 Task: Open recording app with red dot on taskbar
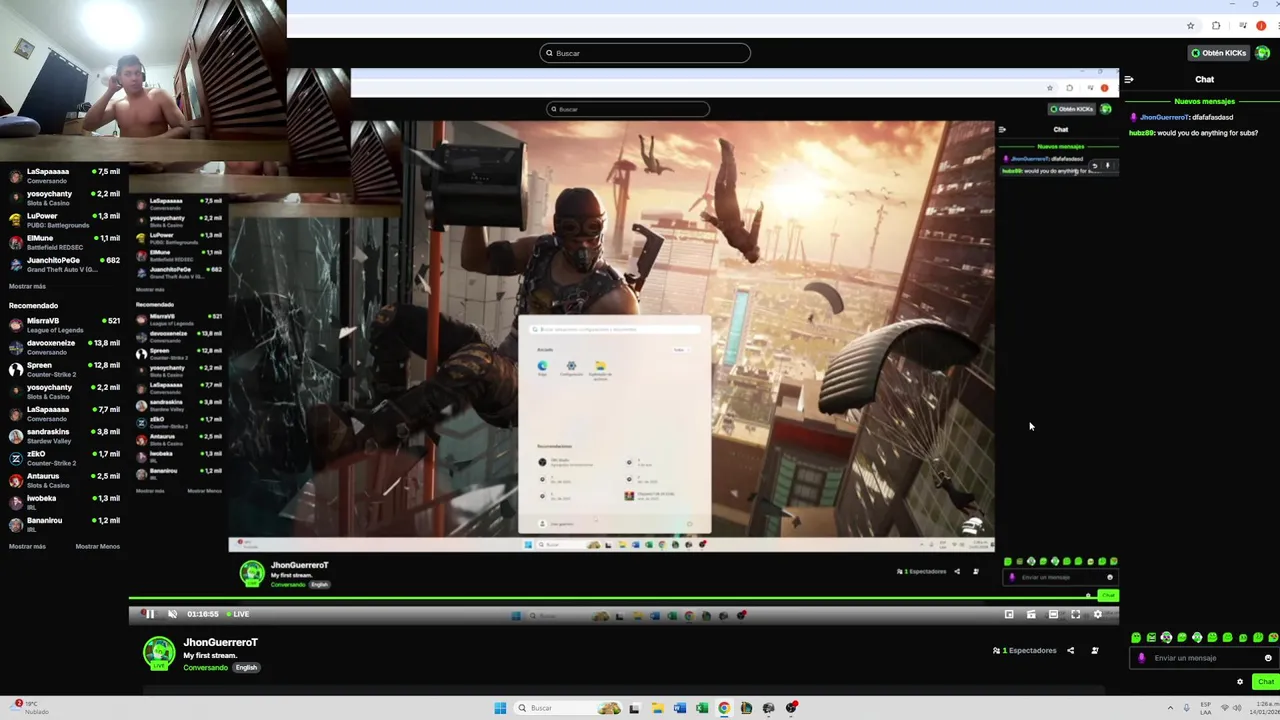pyautogui.click(x=791, y=708)
